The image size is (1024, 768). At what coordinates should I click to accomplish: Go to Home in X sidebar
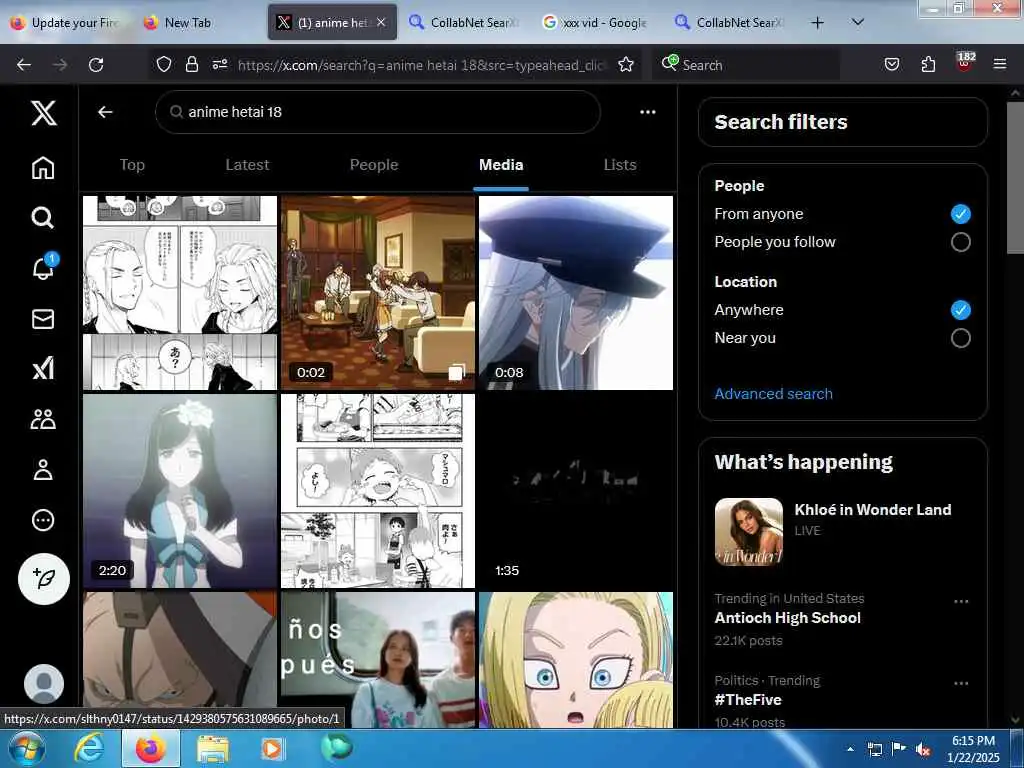pyautogui.click(x=43, y=168)
